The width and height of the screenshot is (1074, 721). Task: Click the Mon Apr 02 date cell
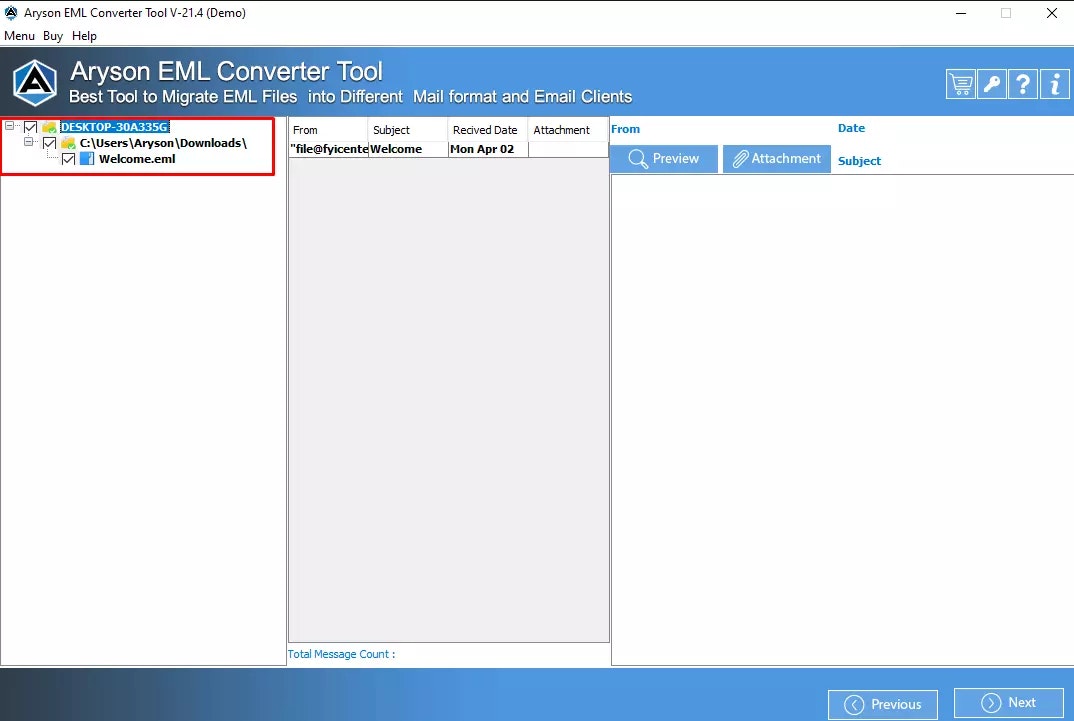pyautogui.click(x=488, y=149)
